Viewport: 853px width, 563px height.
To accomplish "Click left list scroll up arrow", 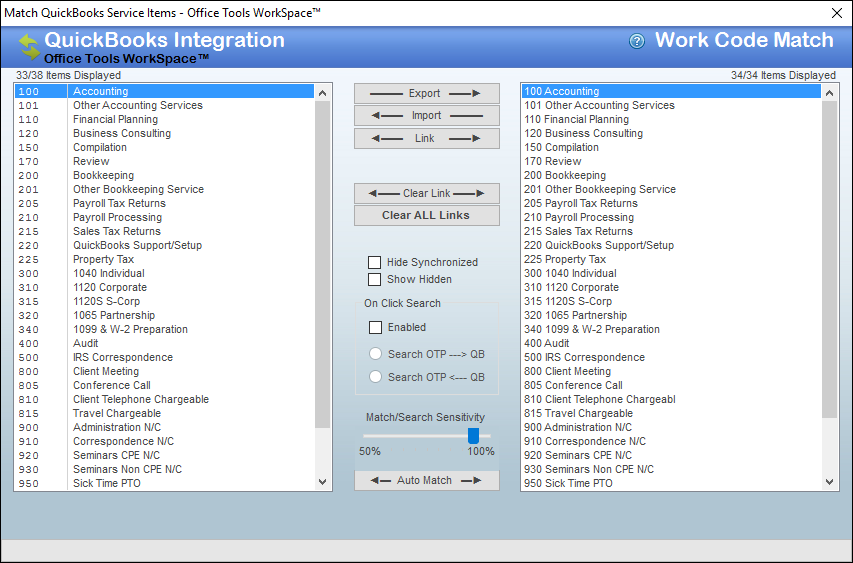I will tap(323, 93).
